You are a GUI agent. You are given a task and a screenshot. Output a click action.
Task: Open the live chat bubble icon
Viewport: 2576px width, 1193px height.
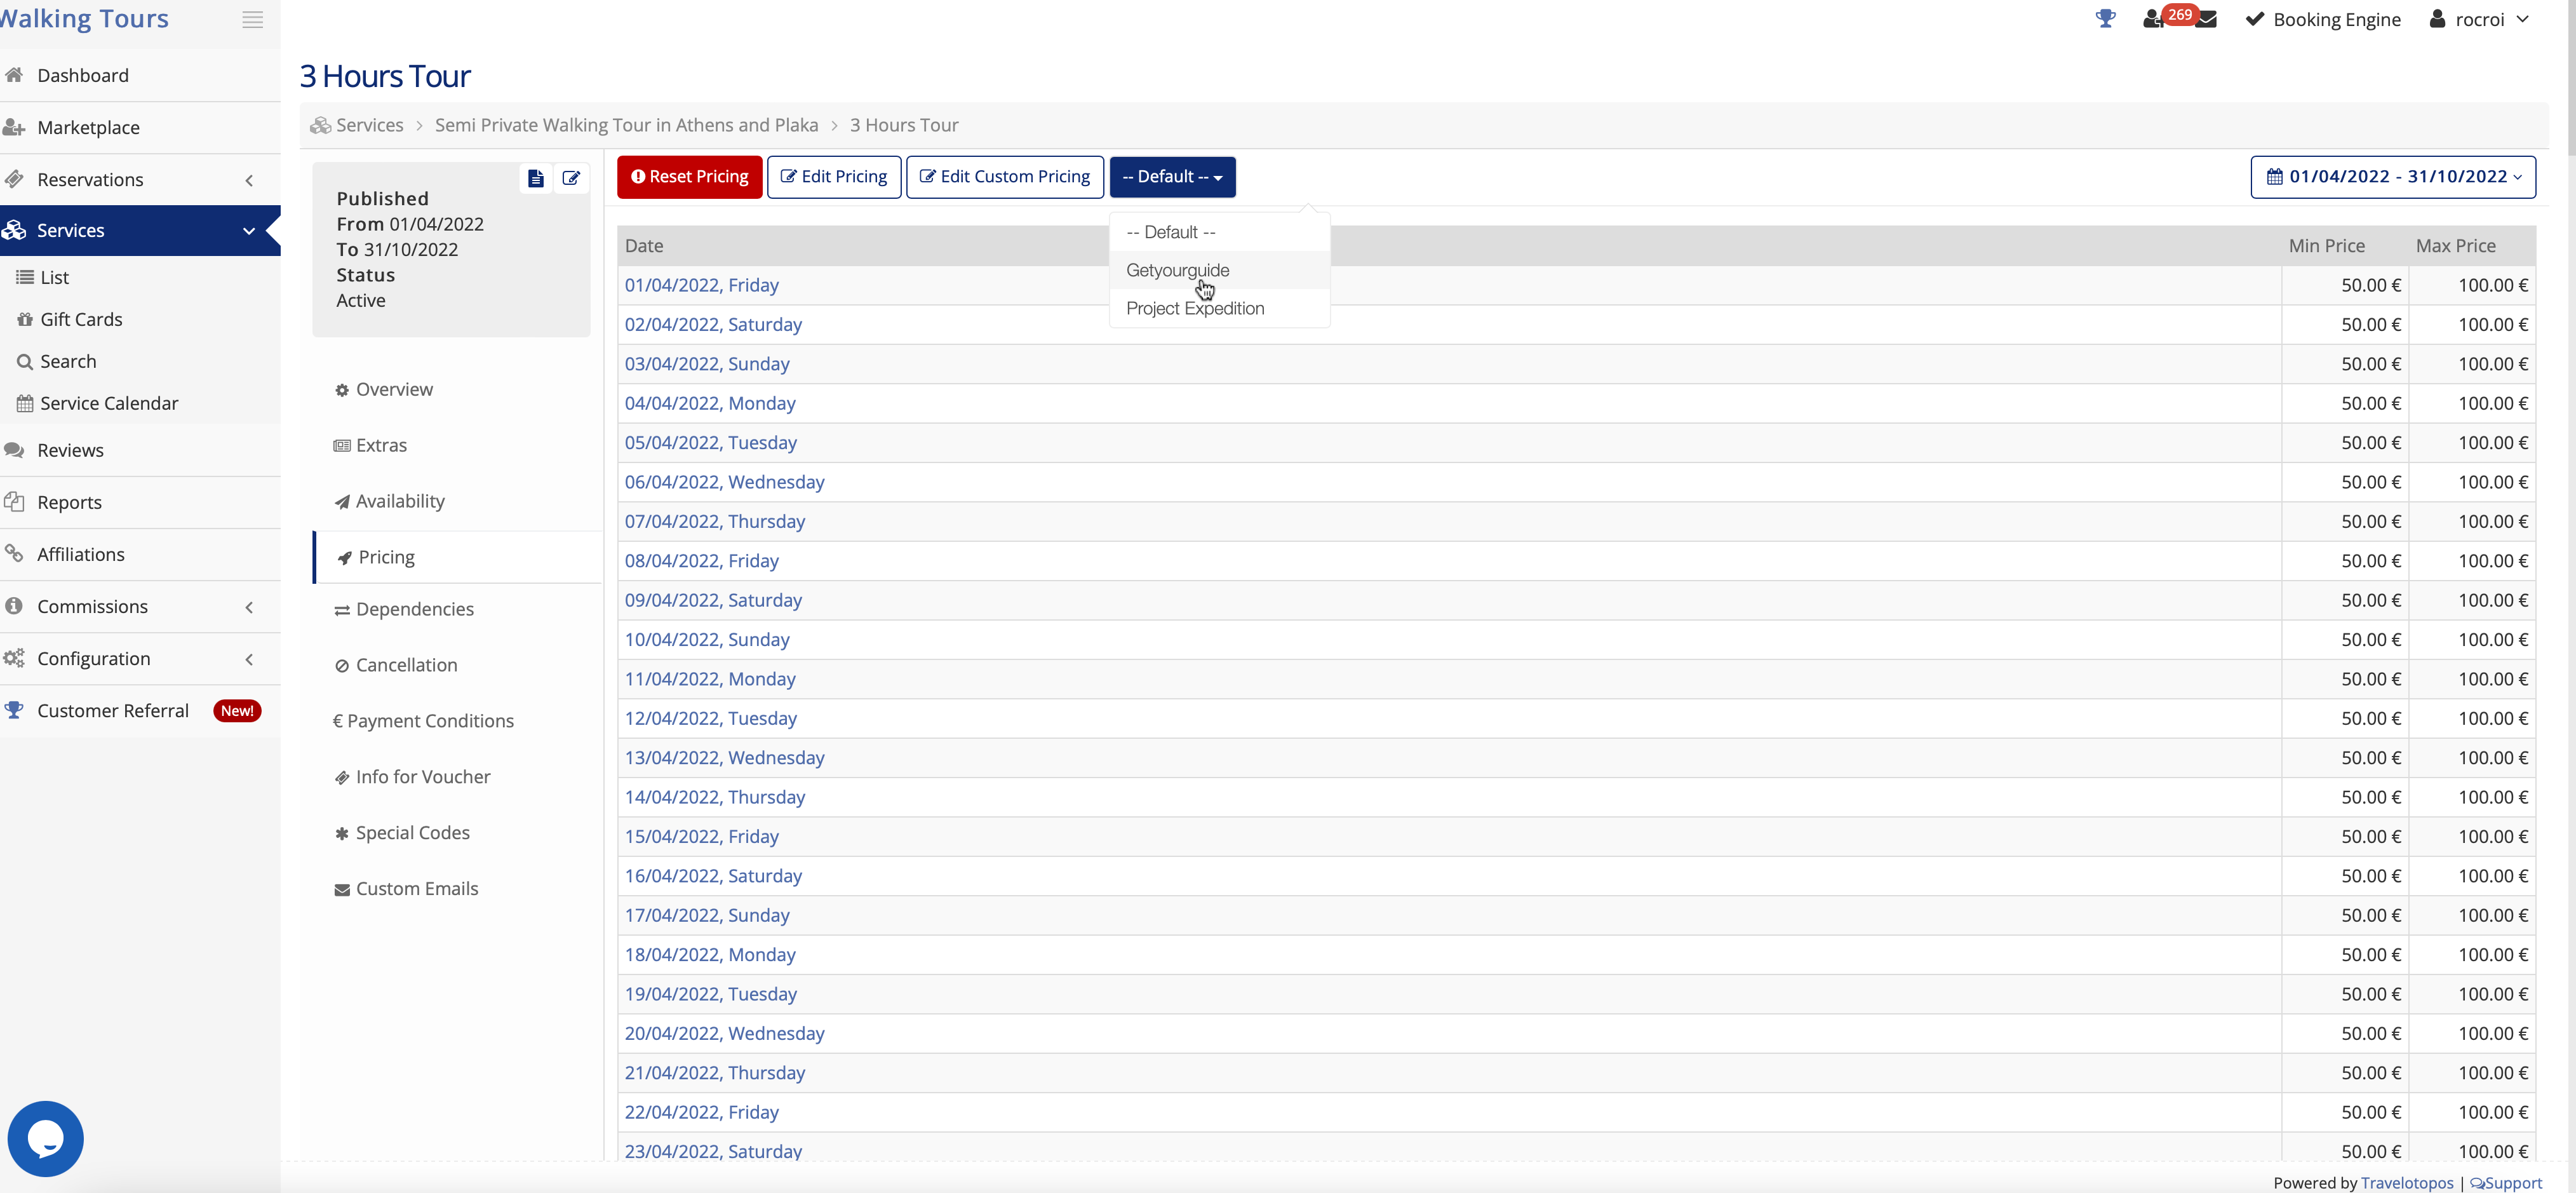[46, 1138]
